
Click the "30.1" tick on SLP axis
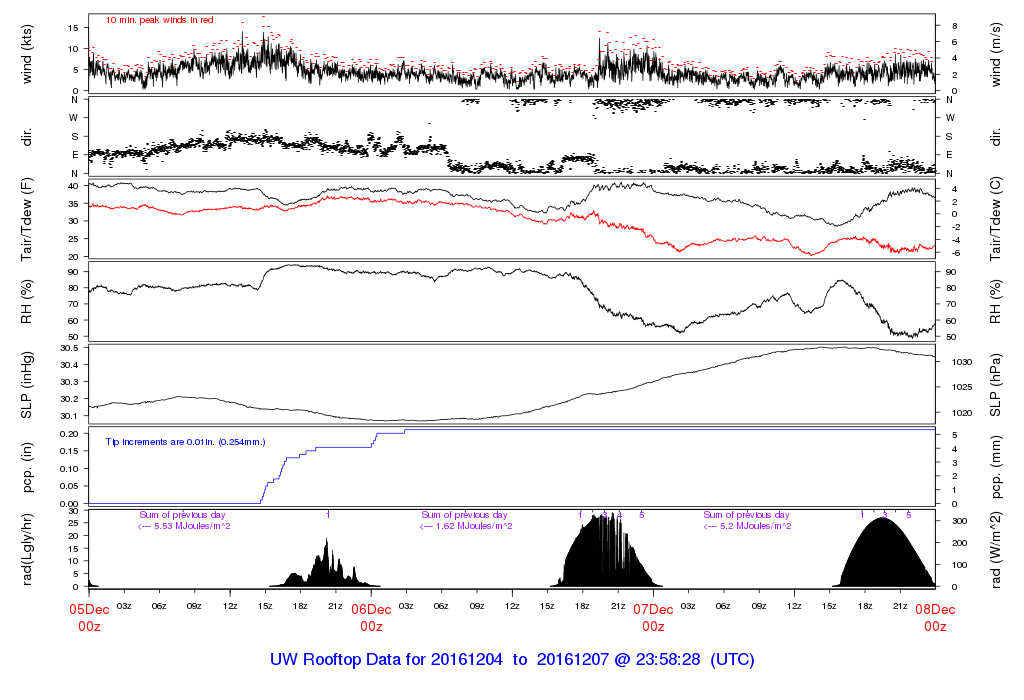click(69, 416)
